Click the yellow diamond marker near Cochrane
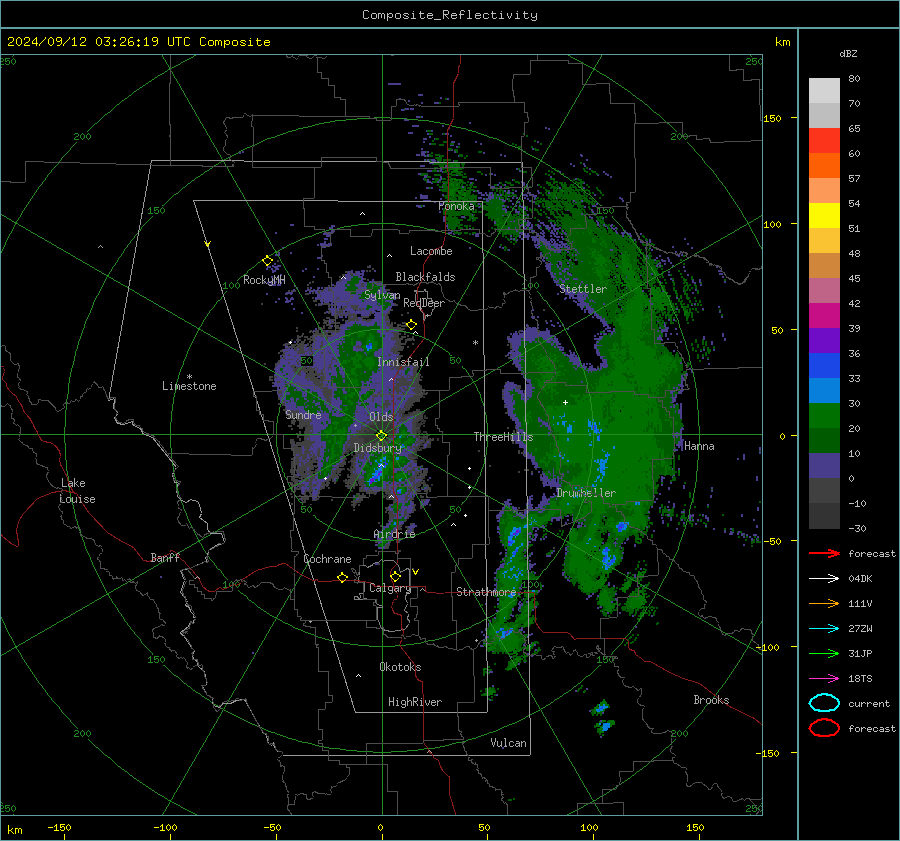 [x=343, y=578]
